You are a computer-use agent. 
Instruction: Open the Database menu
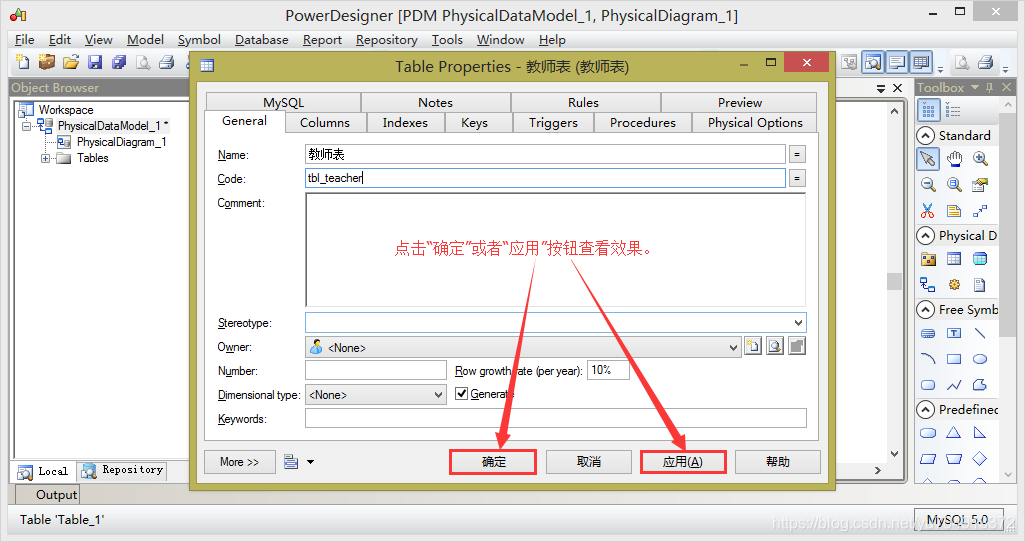pos(261,40)
